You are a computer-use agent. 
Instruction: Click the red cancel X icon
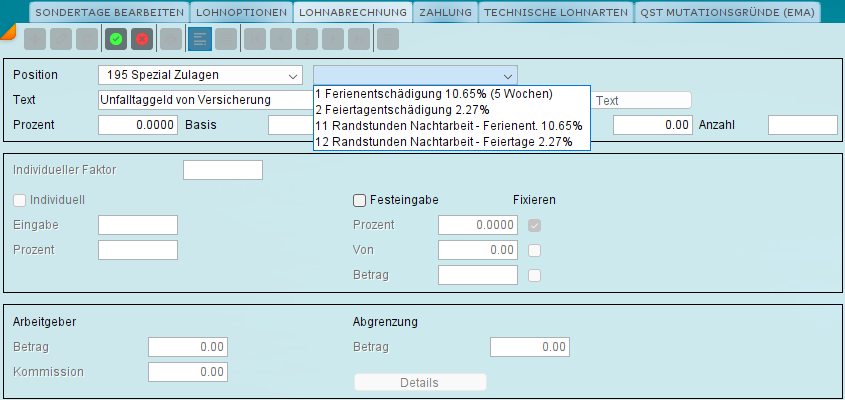[x=142, y=39]
